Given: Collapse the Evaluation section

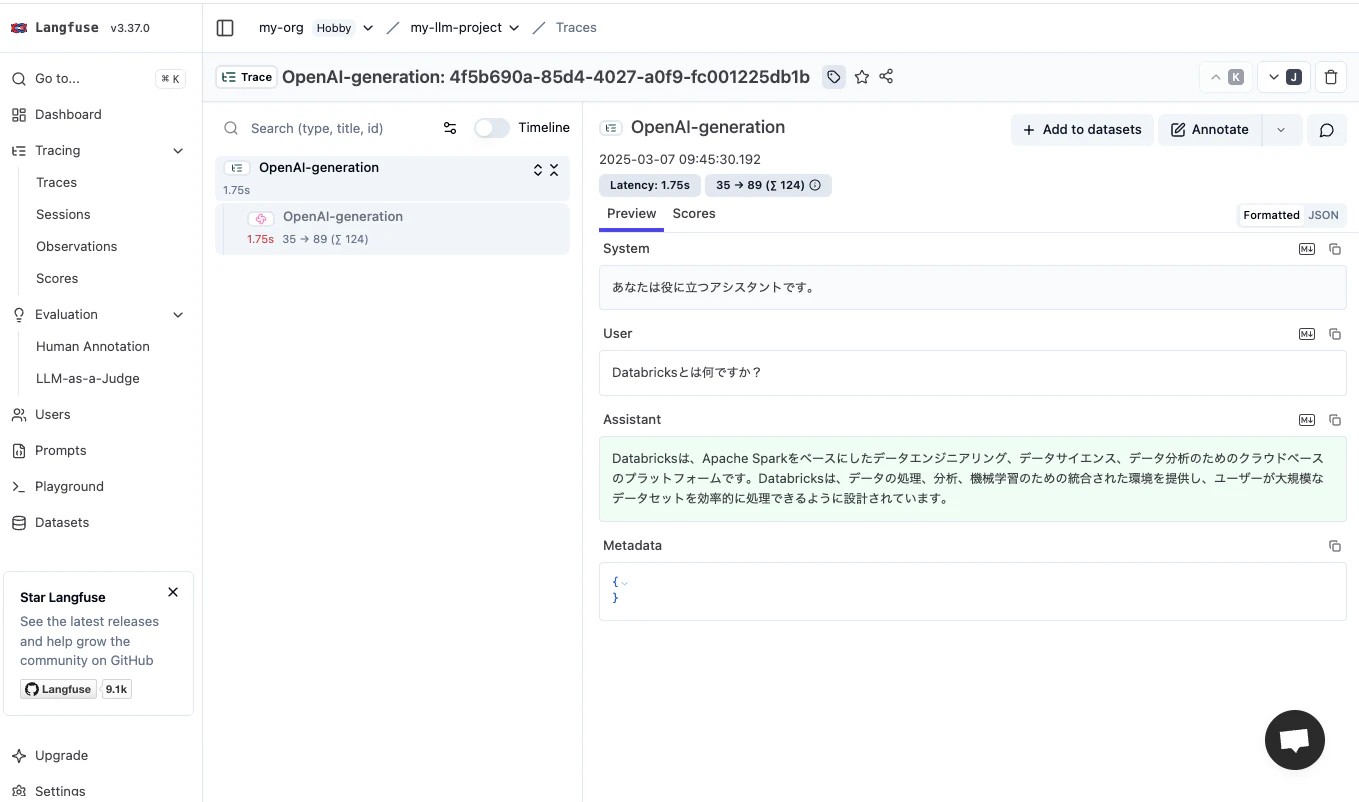Looking at the screenshot, I should (x=179, y=315).
